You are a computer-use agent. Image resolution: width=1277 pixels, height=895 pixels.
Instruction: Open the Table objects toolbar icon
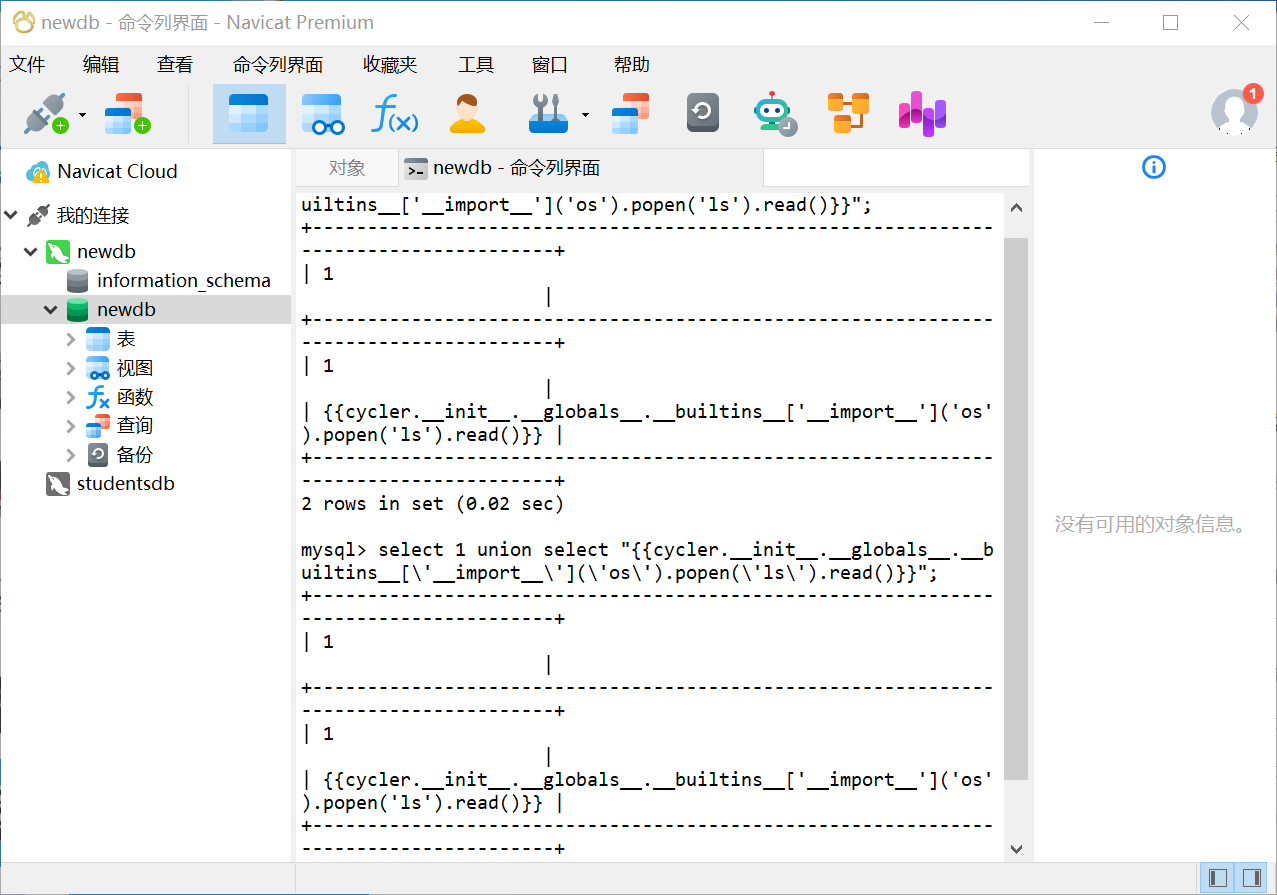[248, 114]
